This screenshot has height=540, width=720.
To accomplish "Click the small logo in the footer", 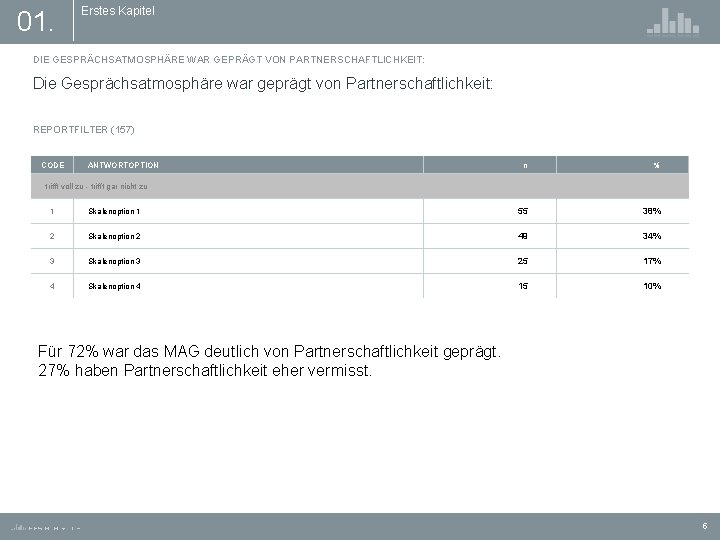I will click(x=45, y=528).
